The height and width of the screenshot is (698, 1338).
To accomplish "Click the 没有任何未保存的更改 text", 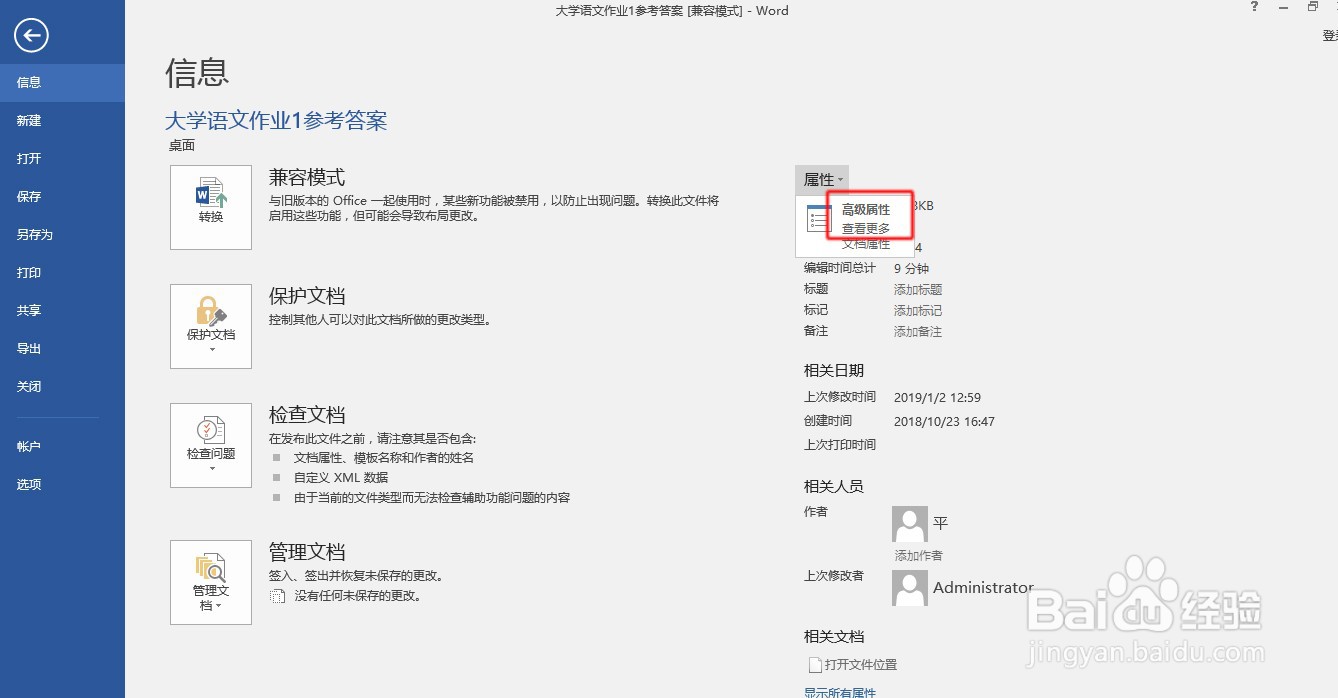I will coord(358,596).
